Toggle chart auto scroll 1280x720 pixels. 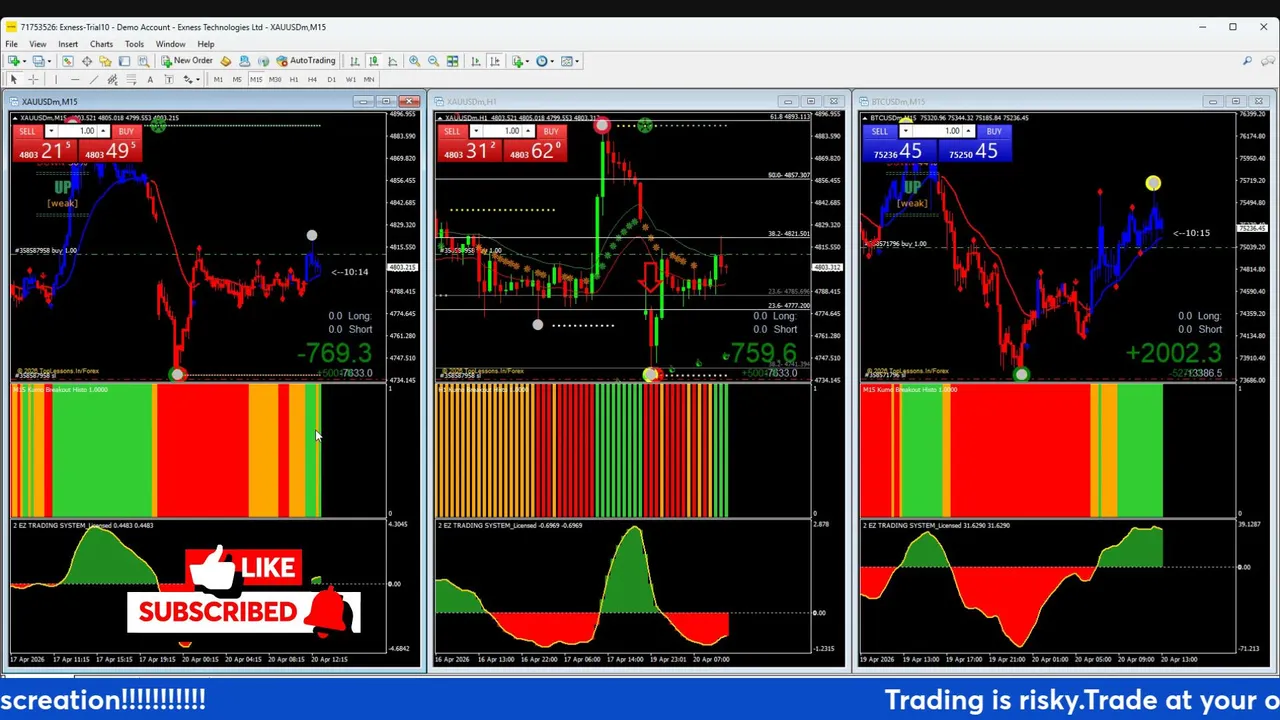point(475,61)
